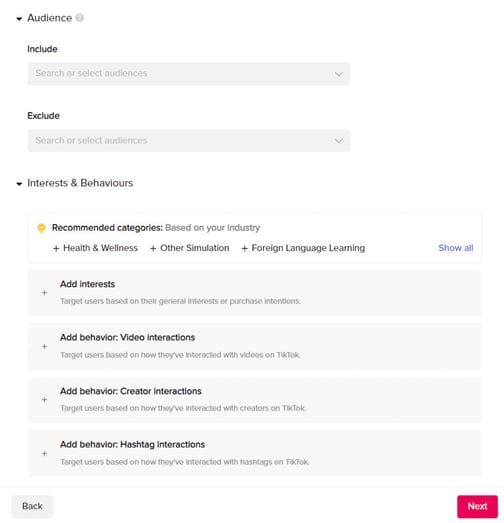Focus the Include search audiences field
The width and height of the screenshot is (504, 523).
[189, 74]
